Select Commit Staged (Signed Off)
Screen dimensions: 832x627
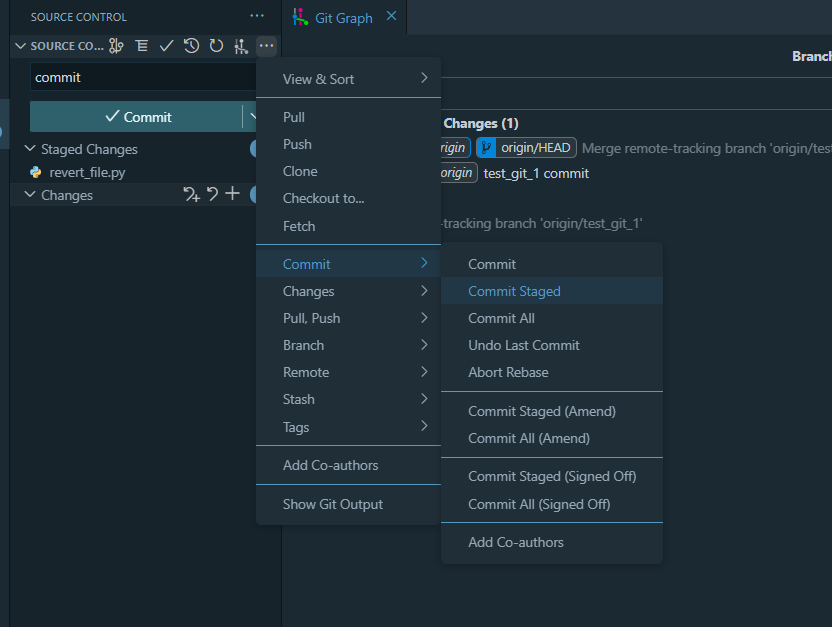(552, 476)
